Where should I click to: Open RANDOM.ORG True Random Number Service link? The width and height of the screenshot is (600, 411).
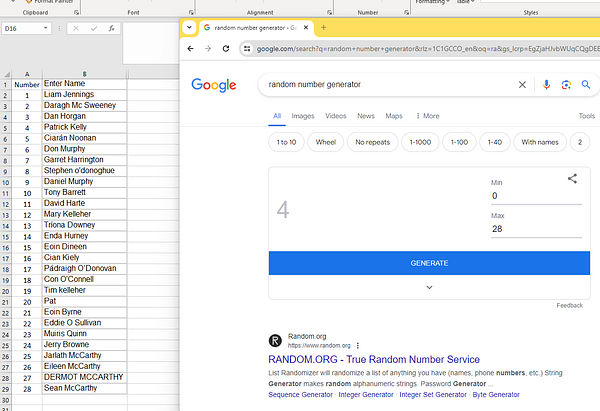(x=374, y=359)
